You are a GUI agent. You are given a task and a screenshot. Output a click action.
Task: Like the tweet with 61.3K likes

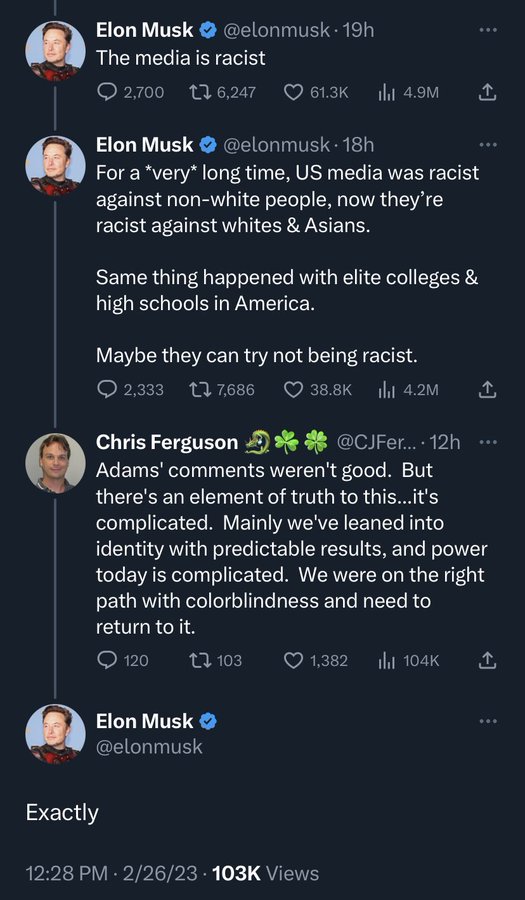316,92
